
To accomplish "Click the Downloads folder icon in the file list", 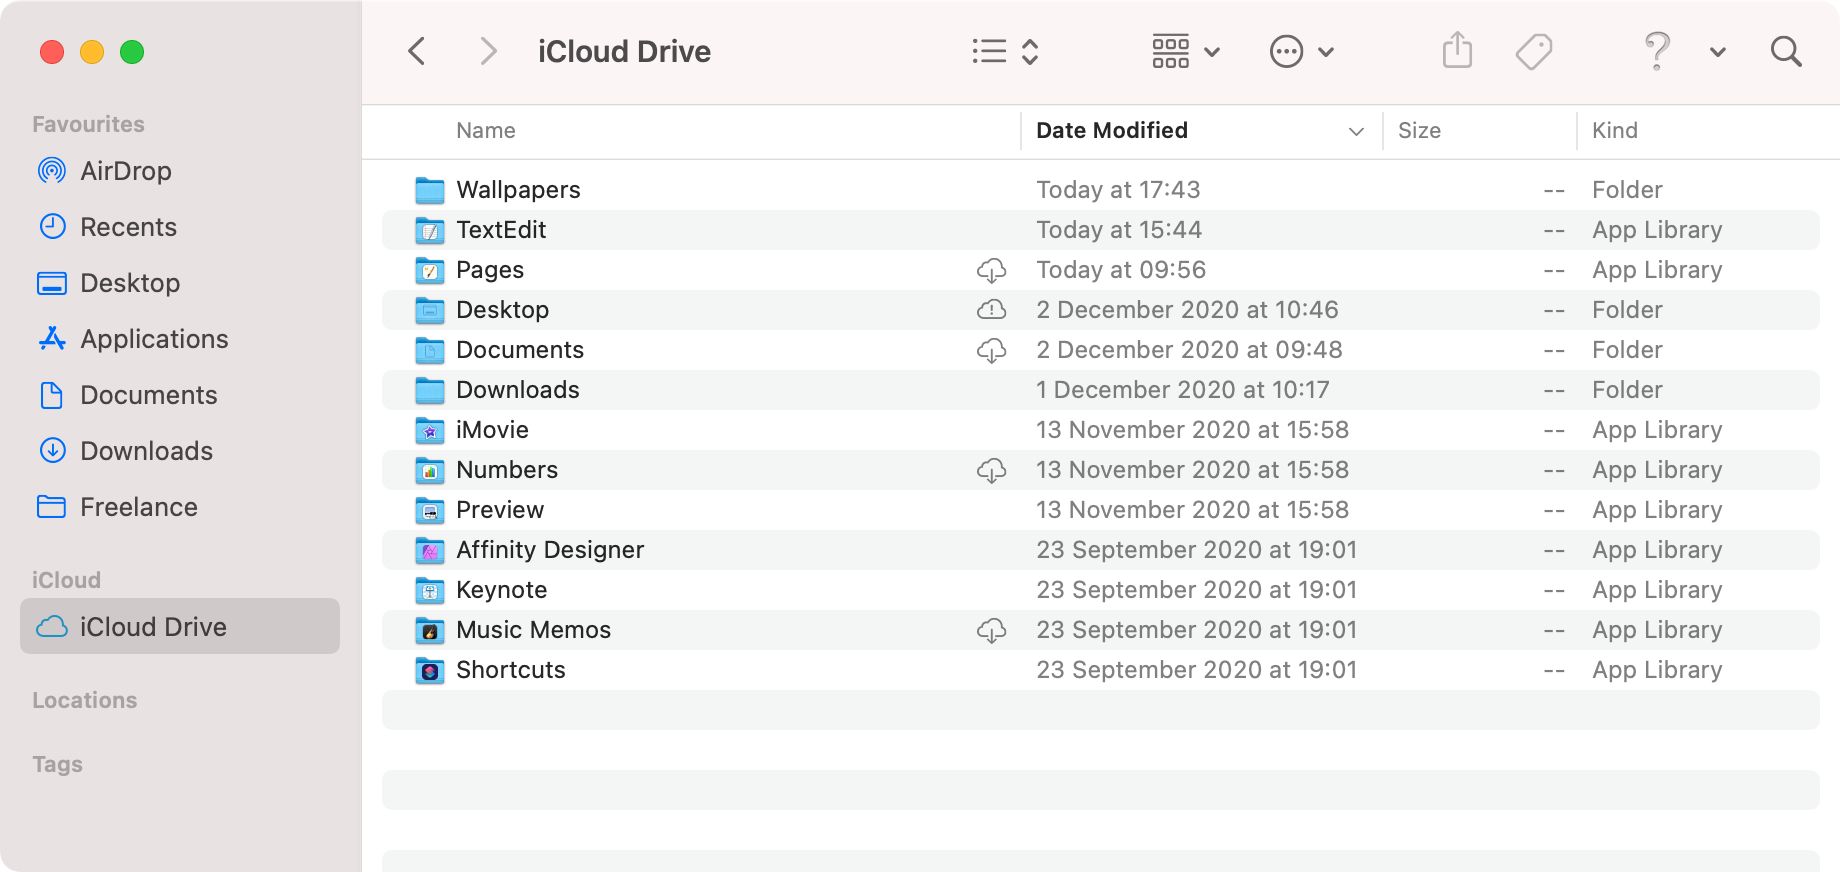I will tap(430, 390).
